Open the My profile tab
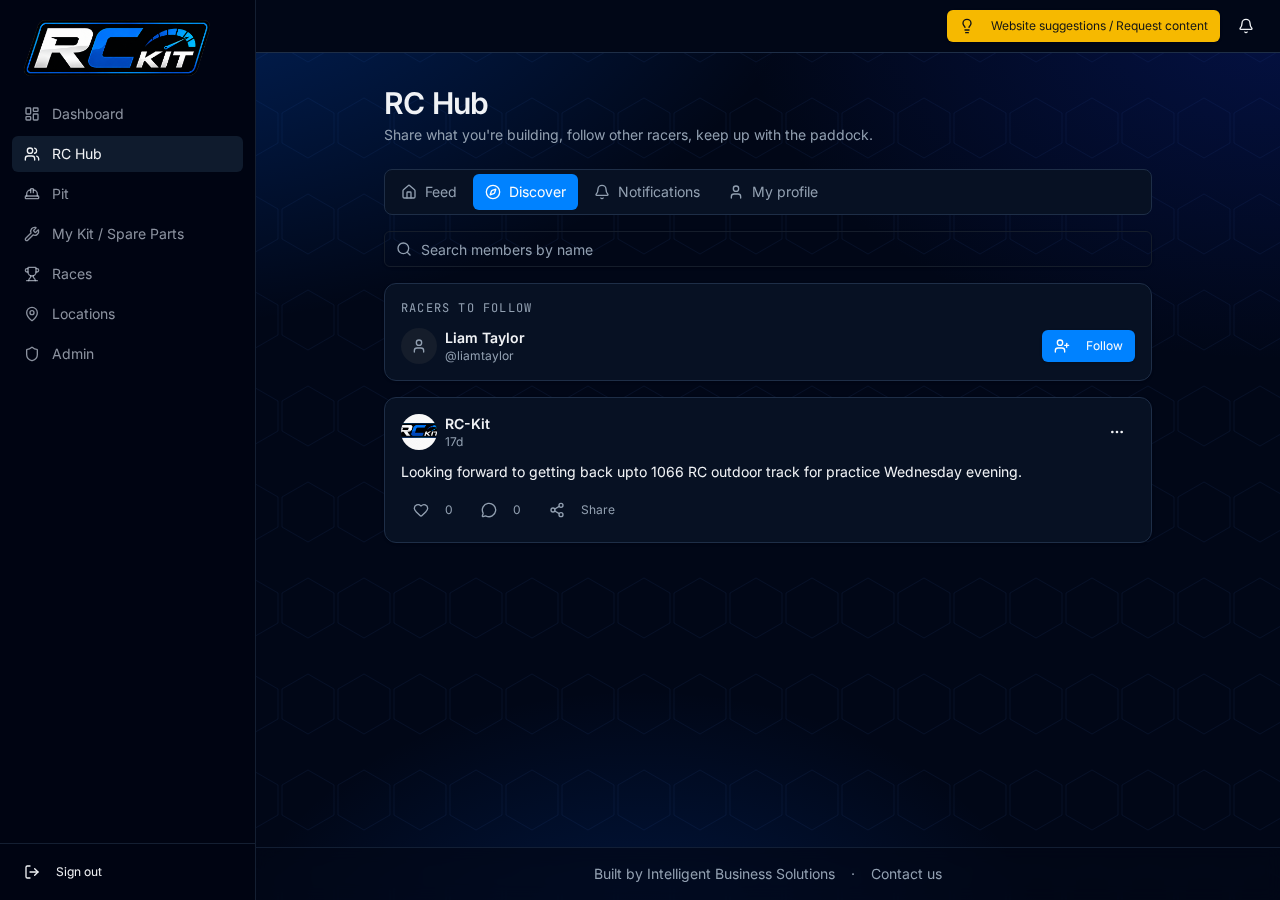The height and width of the screenshot is (900, 1280). (773, 192)
